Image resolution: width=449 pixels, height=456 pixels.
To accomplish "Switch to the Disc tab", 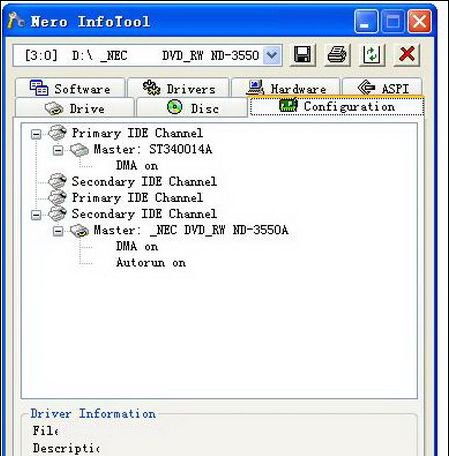I will coord(192,108).
